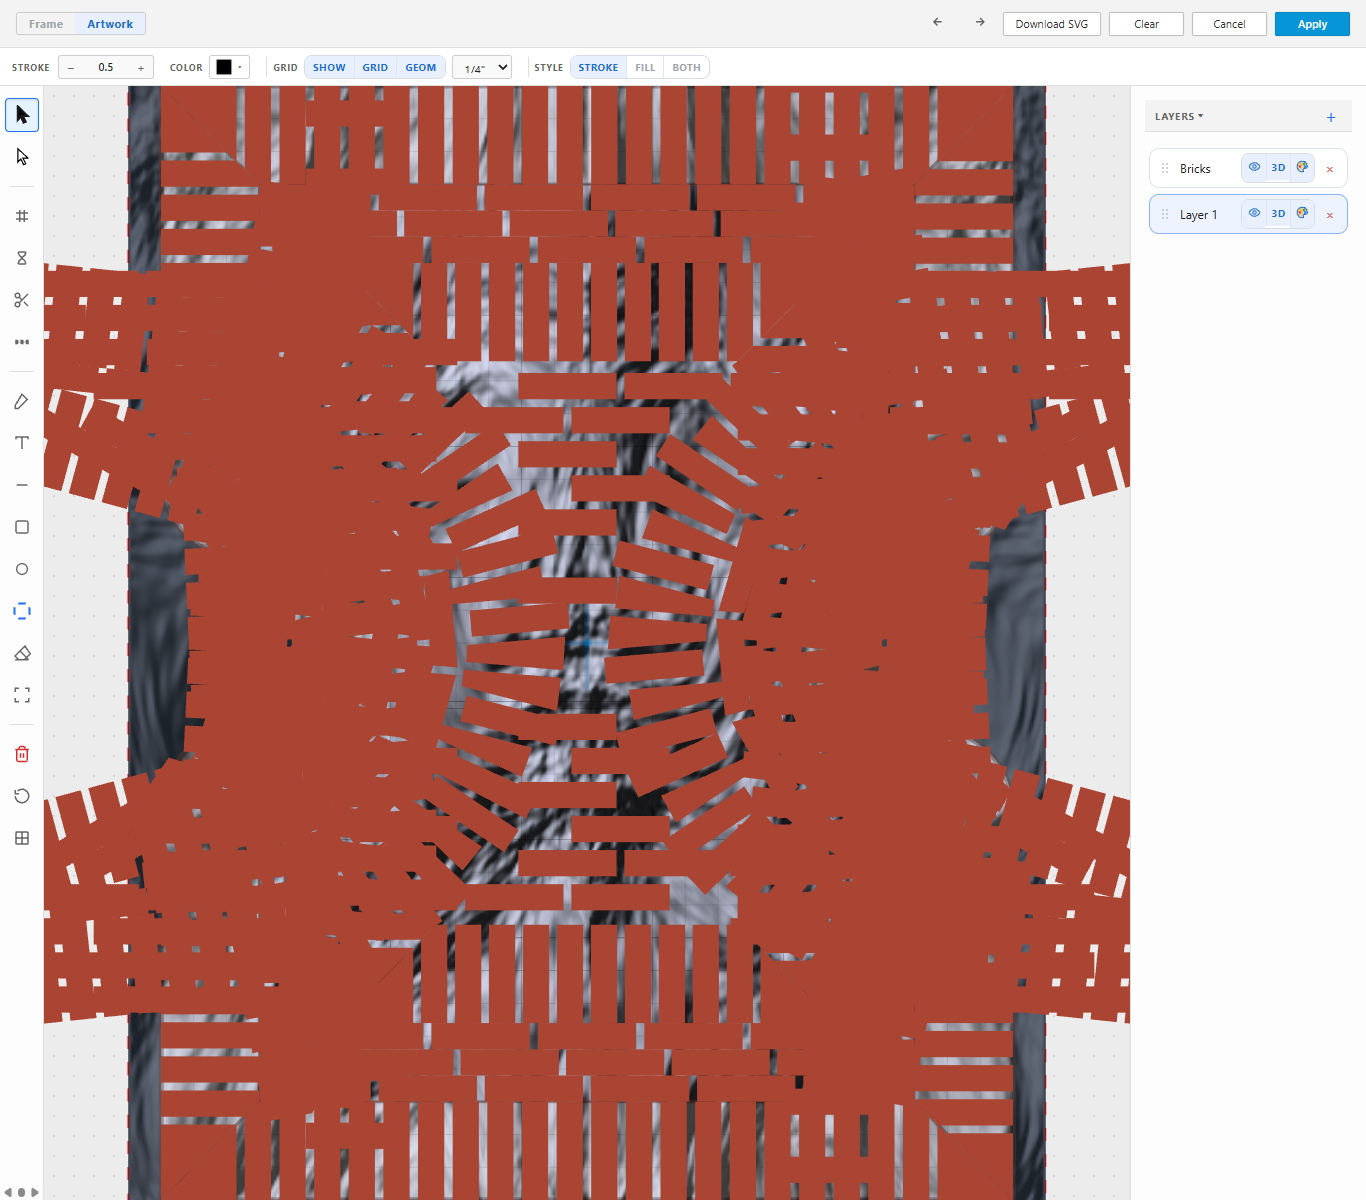This screenshot has width=1366, height=1200.
Task: Expand the LAYERS panel menu
Action: pyautogui.click(x=1179, y=117)
